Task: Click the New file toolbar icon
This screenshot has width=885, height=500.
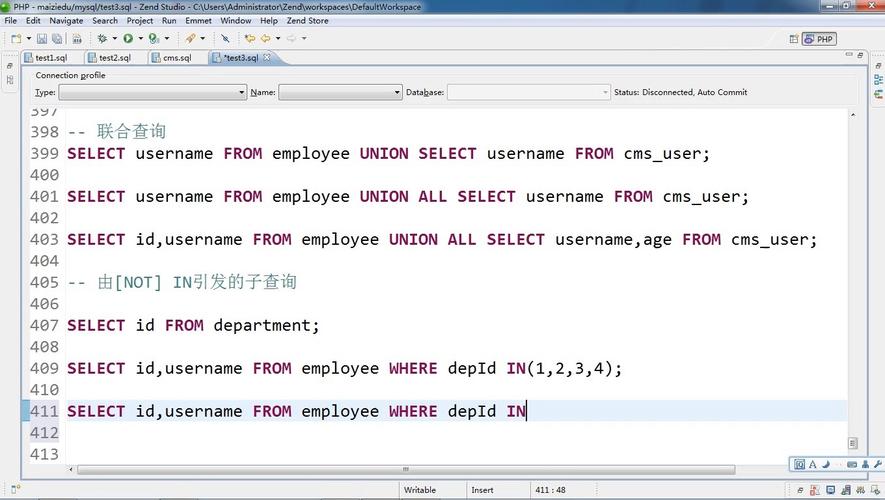Action: [x=16, y=38]
